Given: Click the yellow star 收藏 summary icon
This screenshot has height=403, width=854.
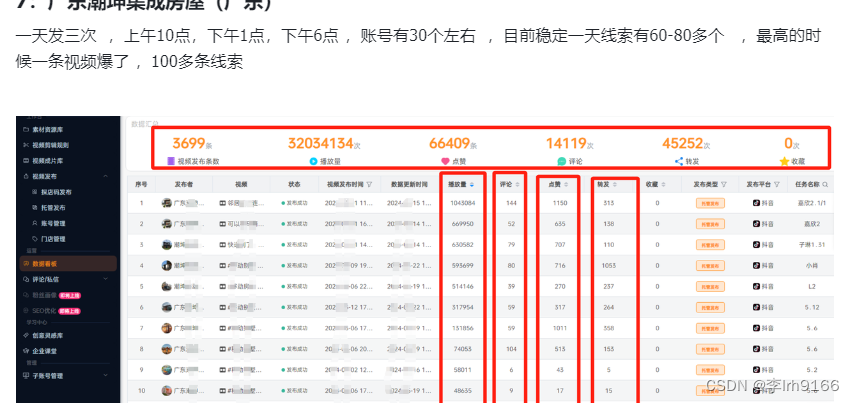Looking at the screenshot, I should 784,161.
